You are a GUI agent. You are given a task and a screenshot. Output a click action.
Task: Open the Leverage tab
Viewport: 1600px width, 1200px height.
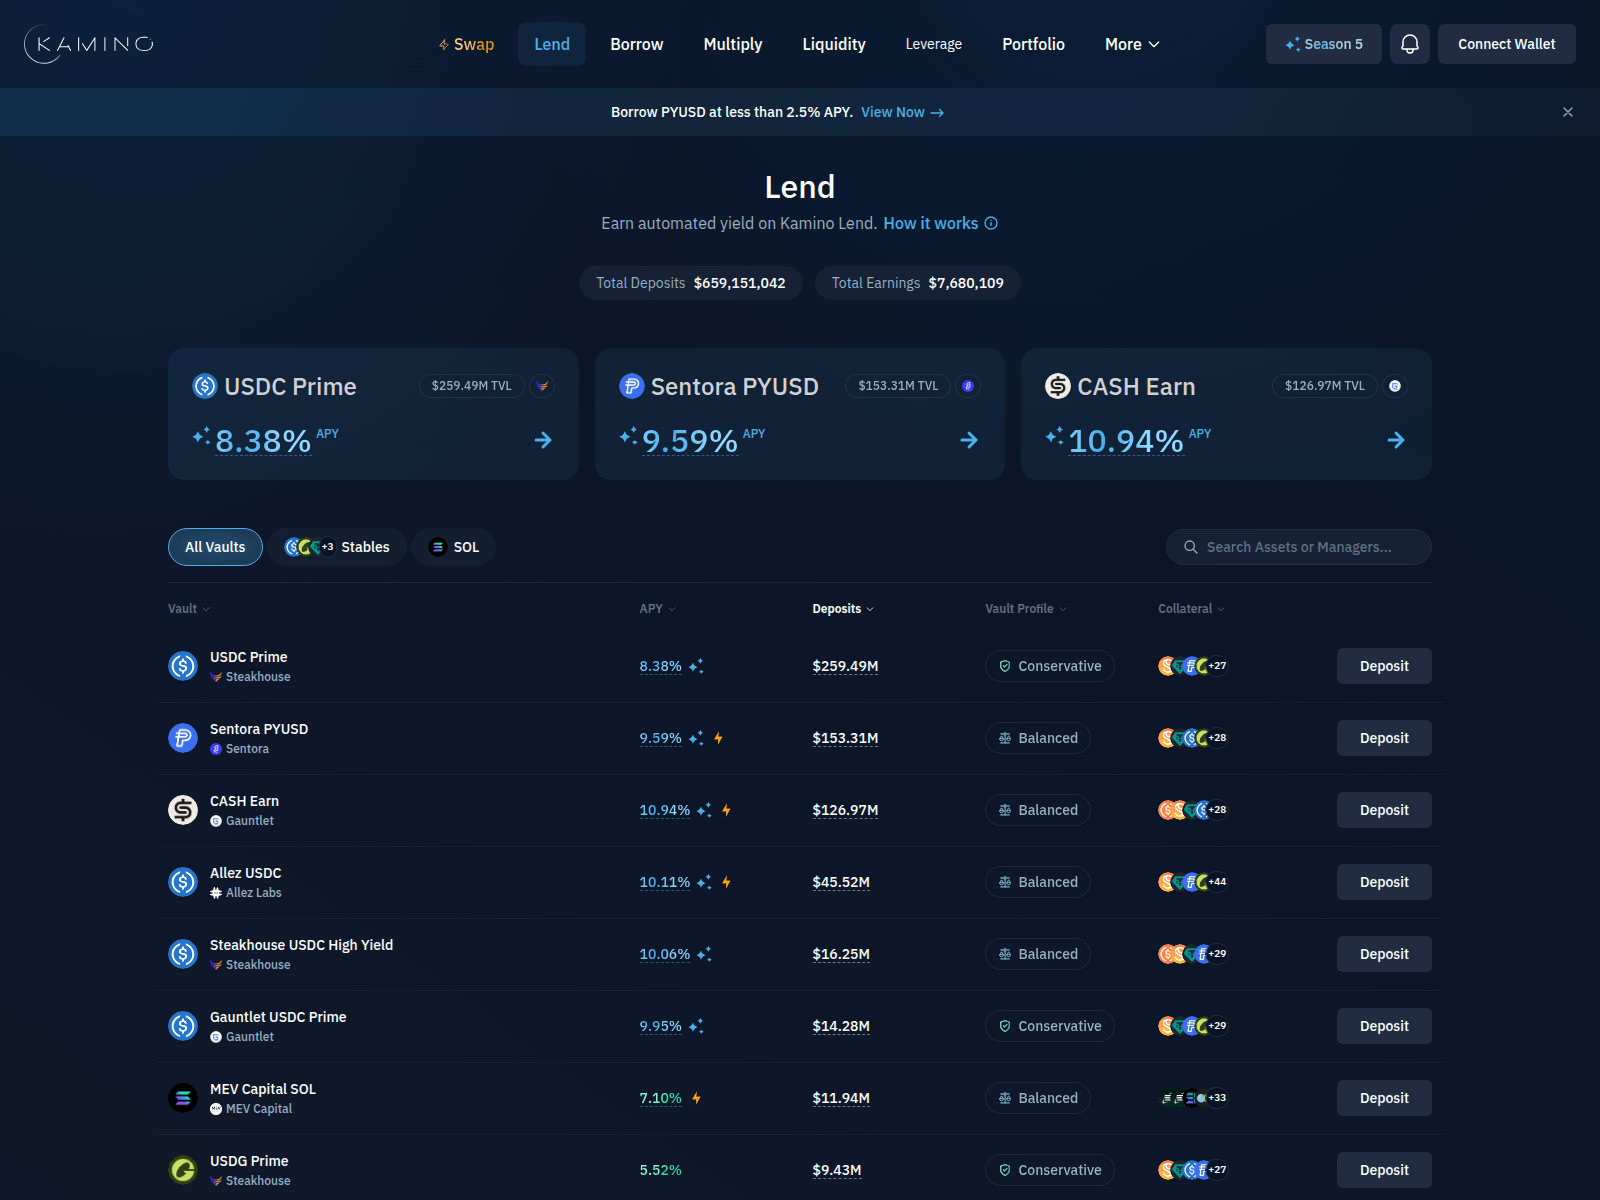[x=934, y=44]
